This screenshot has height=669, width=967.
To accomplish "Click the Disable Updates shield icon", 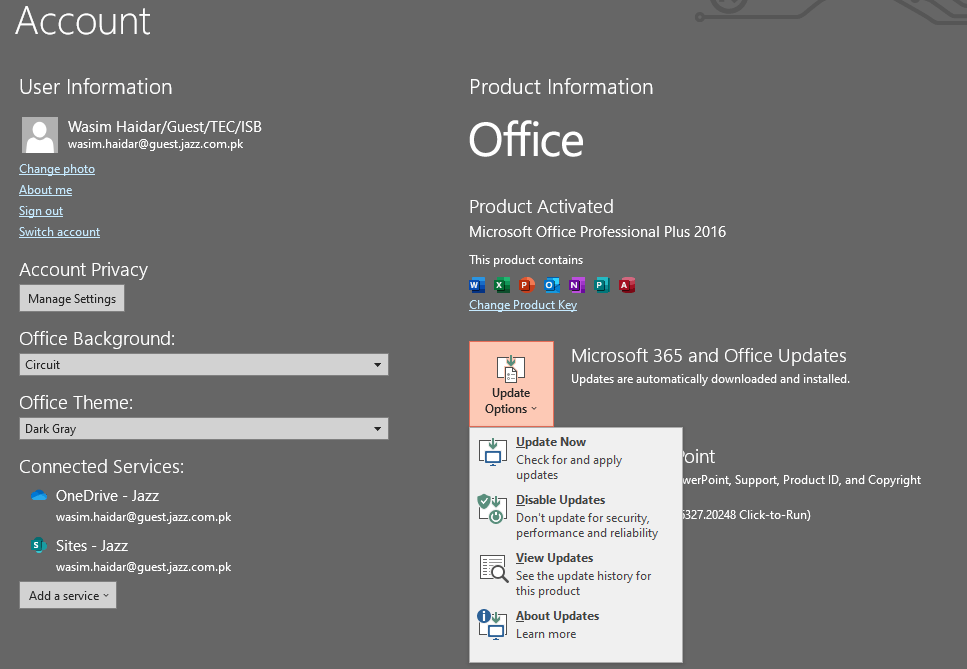I will [493, 510].
